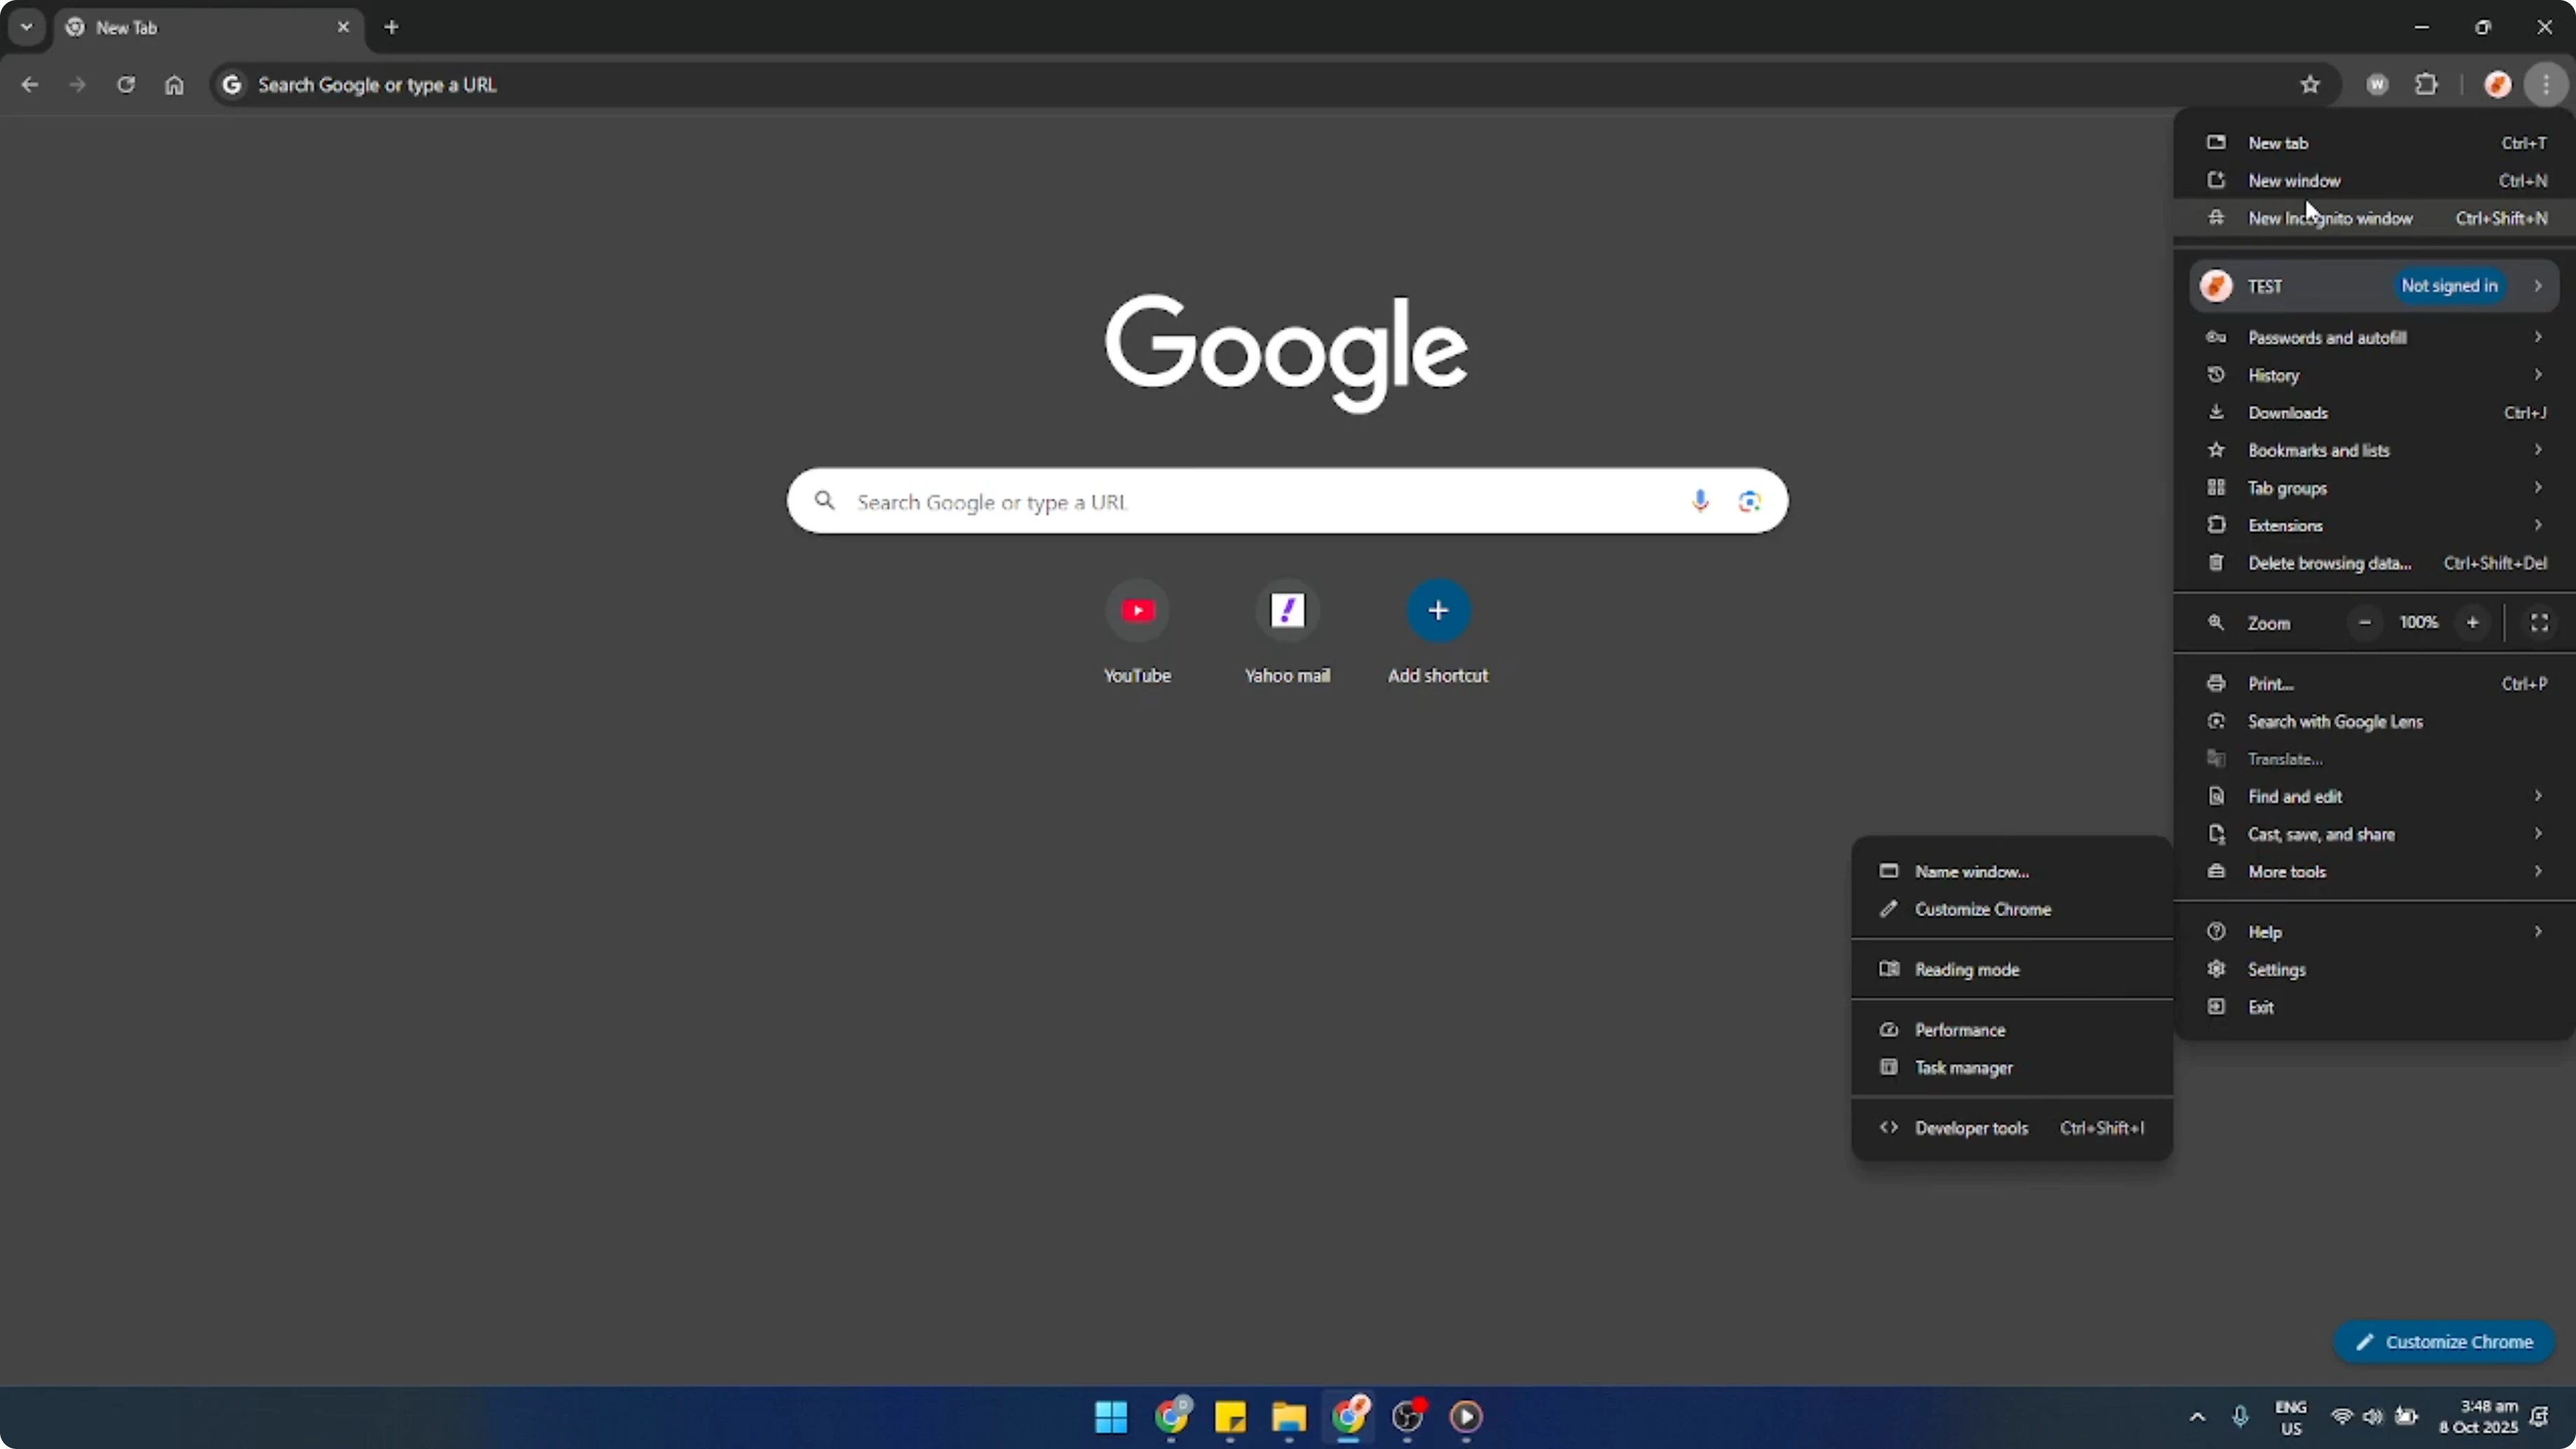Close the three-dot Chrome menu button
Screen dimensions: 2576x1449
(x=2547, y=85)
